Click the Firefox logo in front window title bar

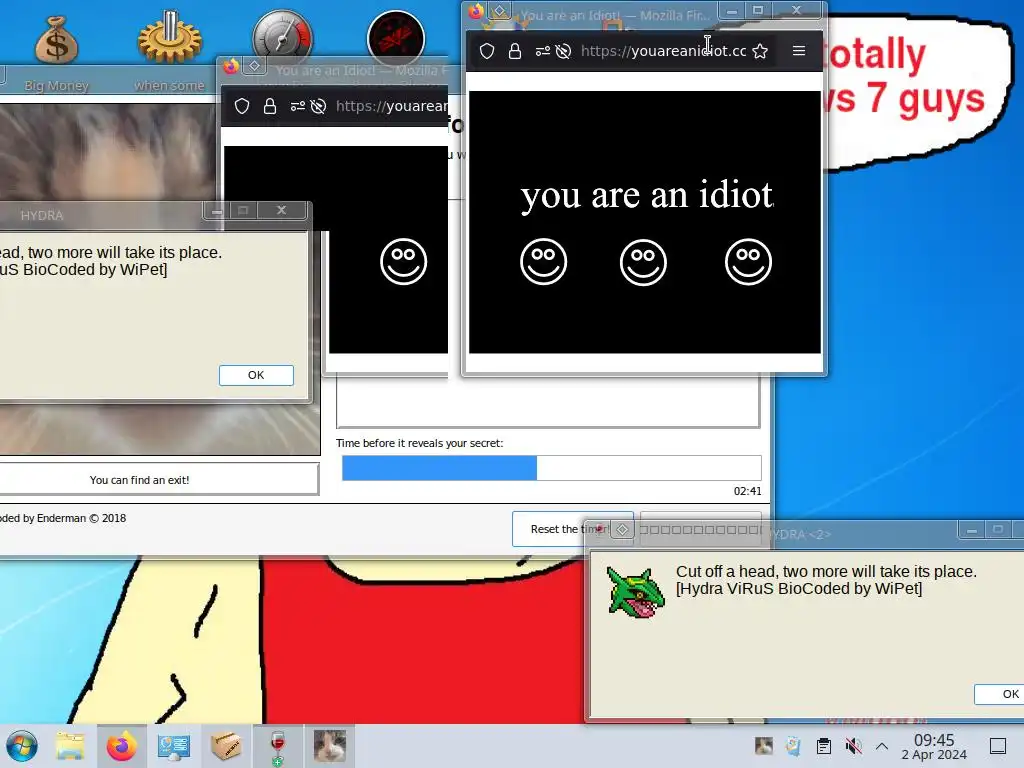pos(476,10)
